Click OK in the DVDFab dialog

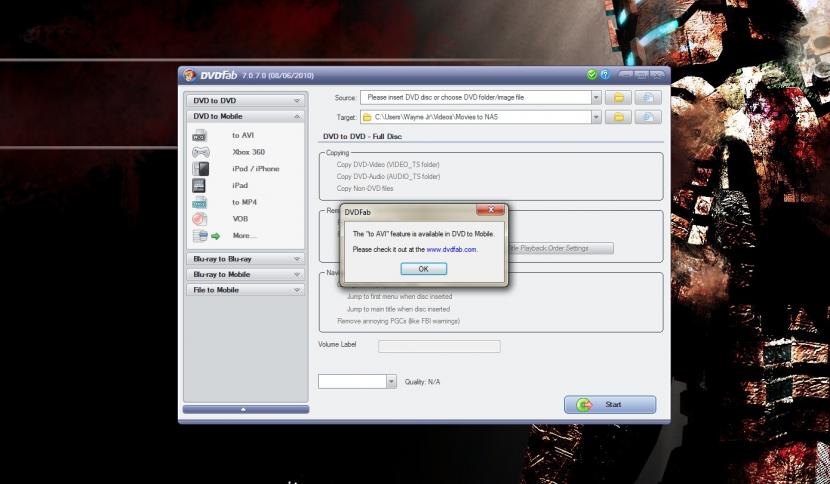(423, 269)
